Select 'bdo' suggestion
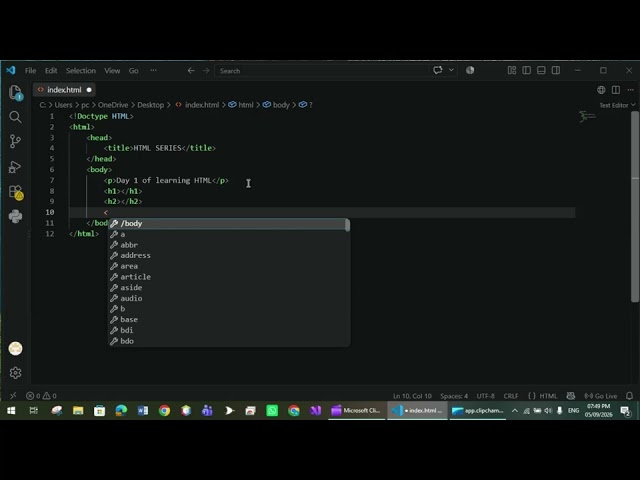This screenshot has height=480, width=640. click(227, 341)
